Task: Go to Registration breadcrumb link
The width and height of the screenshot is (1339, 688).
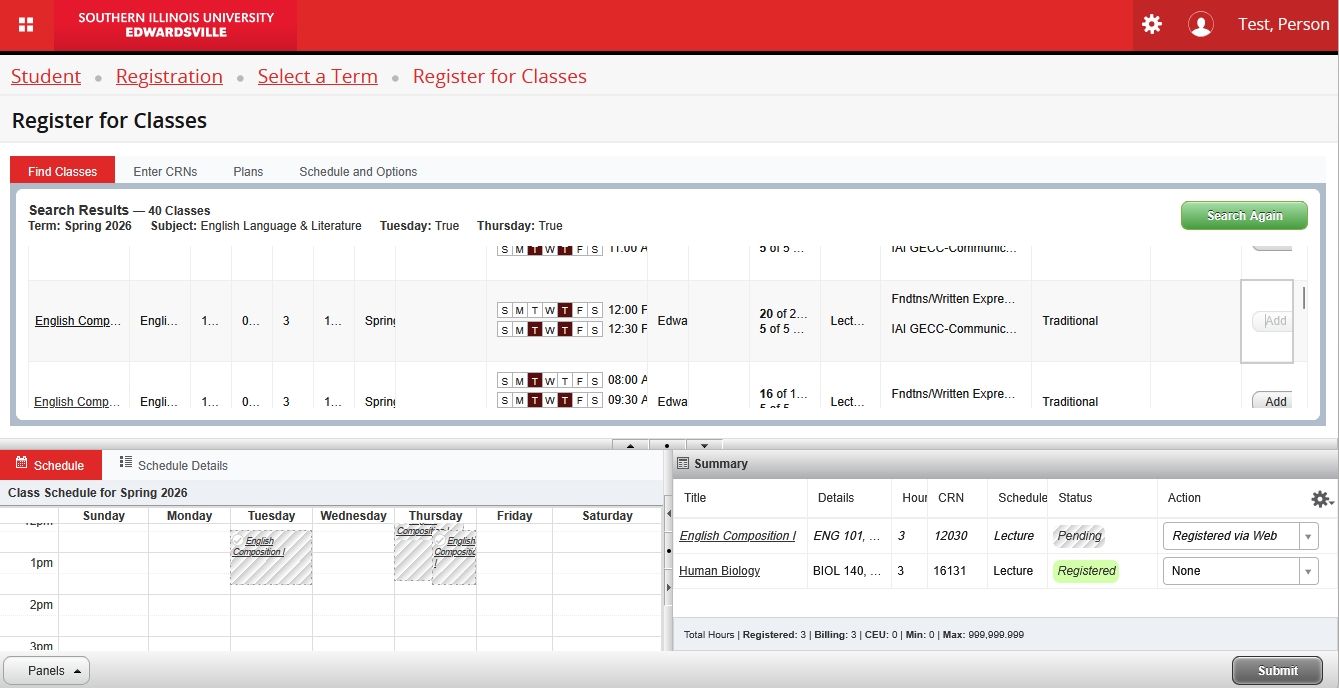Action: coord(169,77)
